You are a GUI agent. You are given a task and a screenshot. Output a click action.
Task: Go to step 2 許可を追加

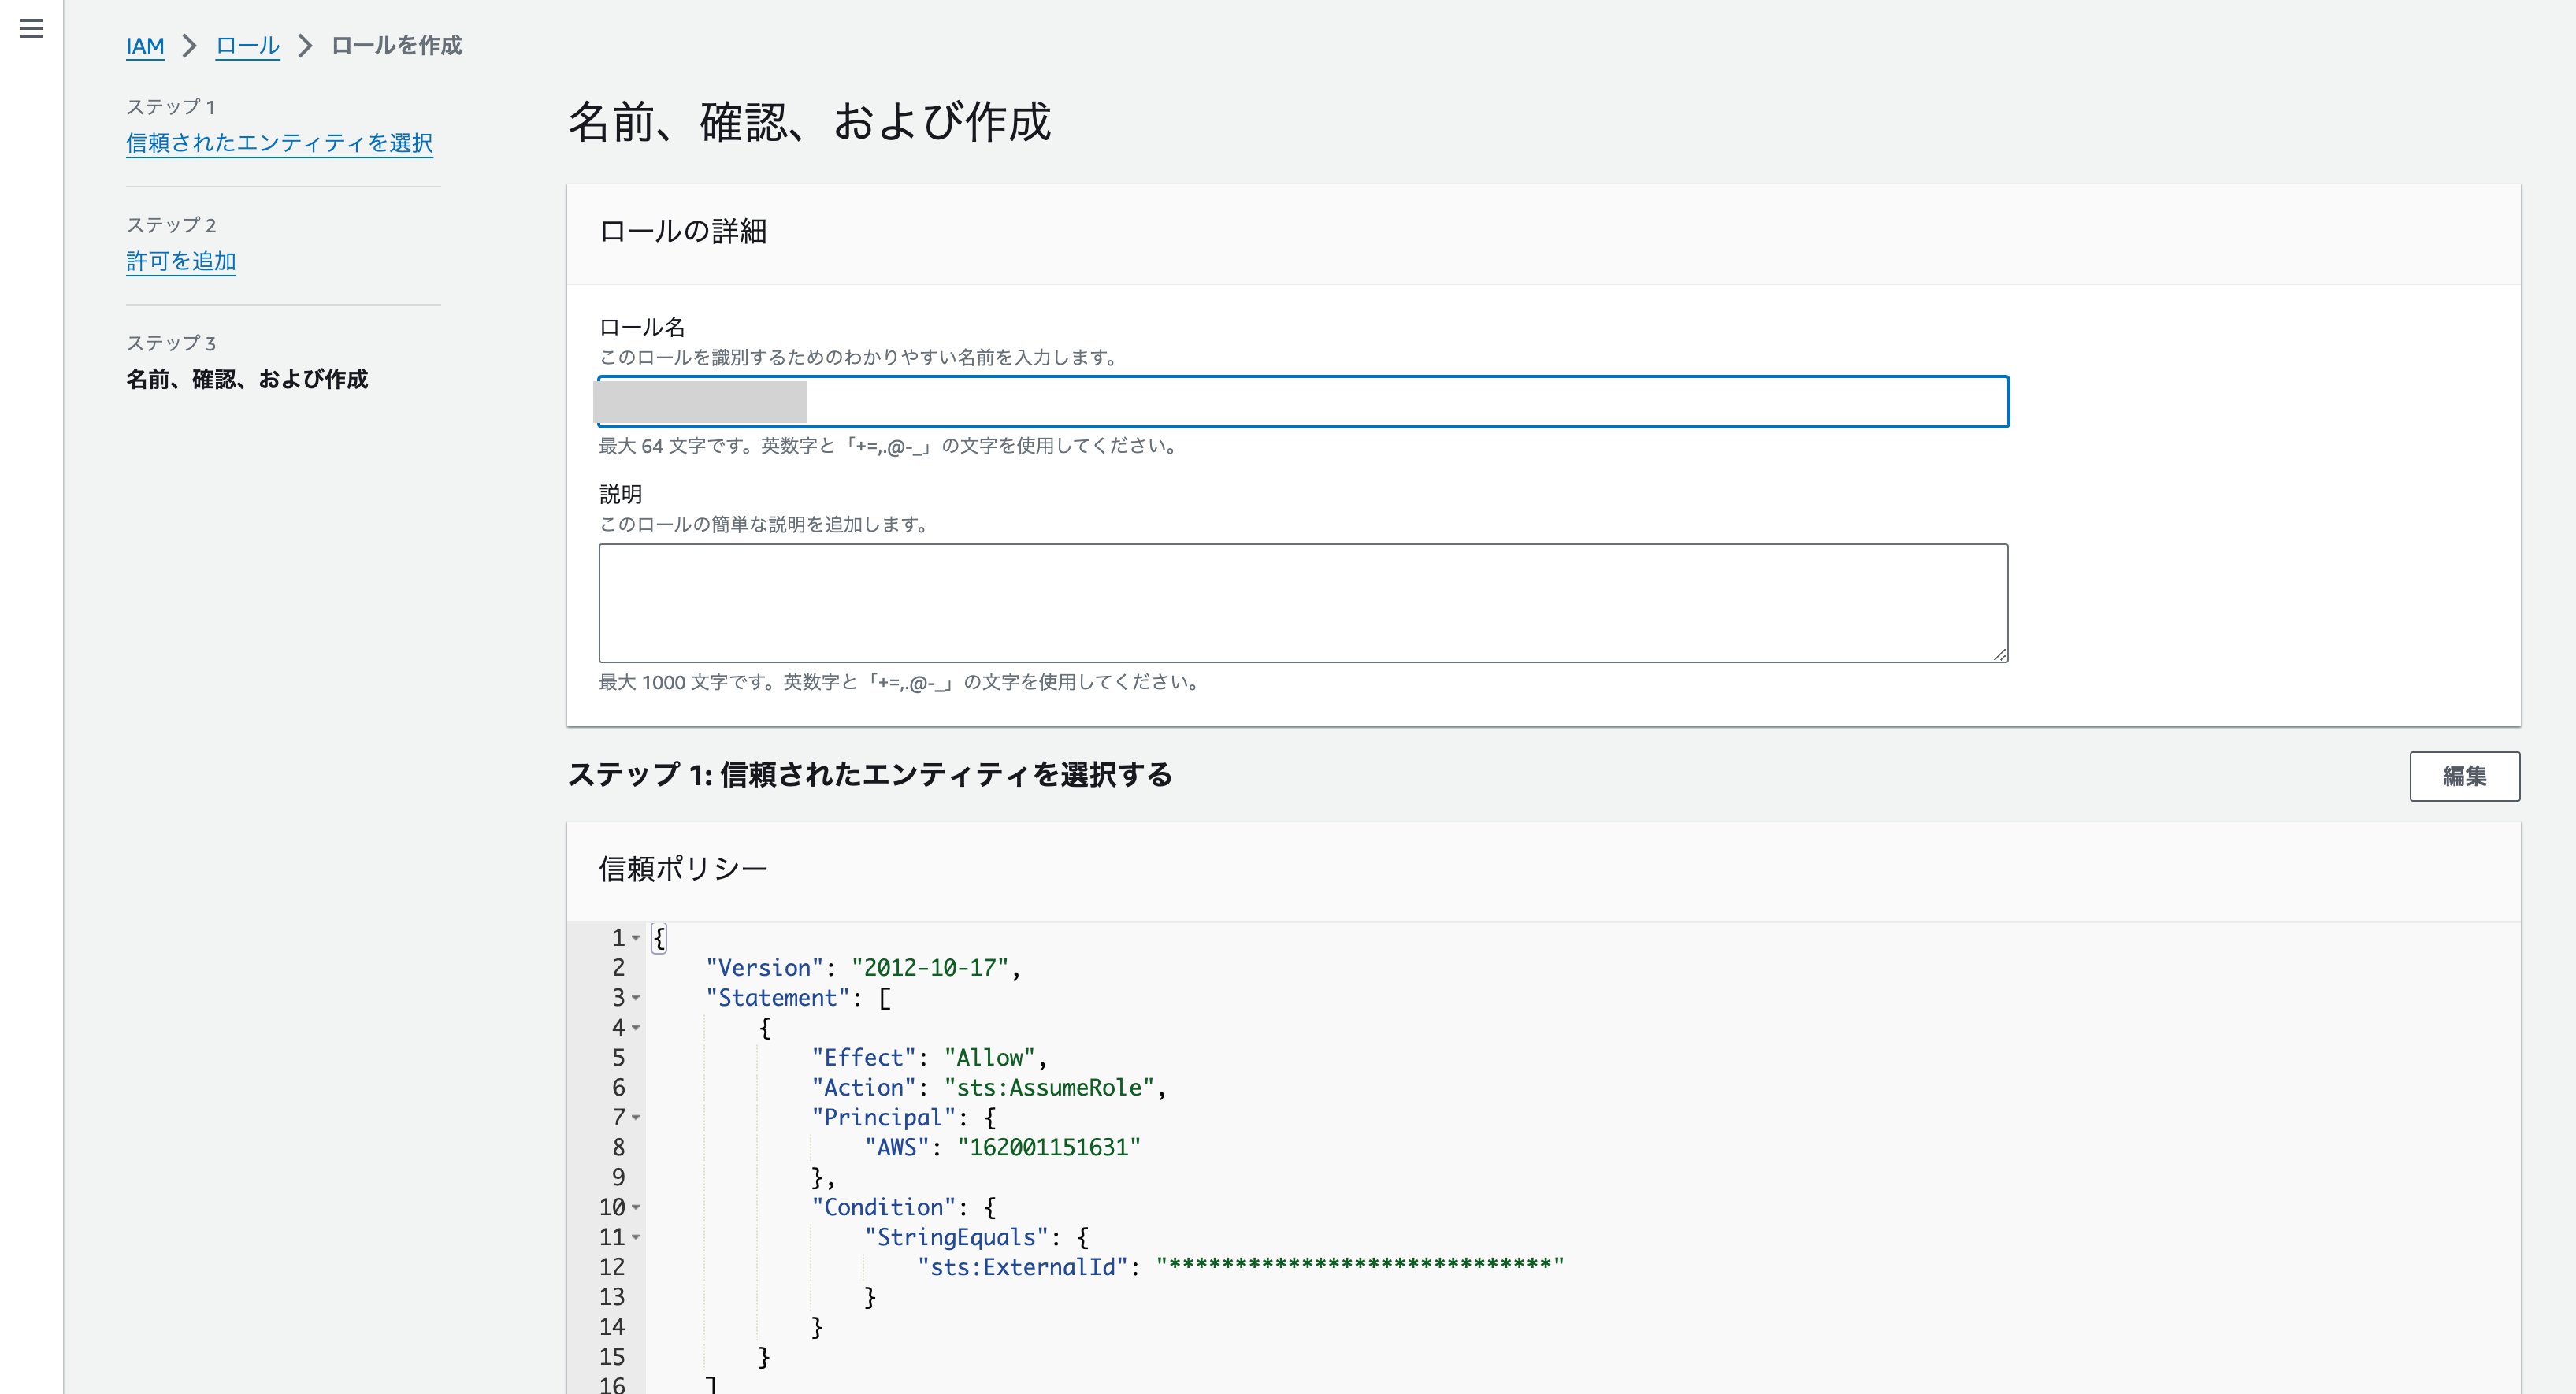pos(181,261)
